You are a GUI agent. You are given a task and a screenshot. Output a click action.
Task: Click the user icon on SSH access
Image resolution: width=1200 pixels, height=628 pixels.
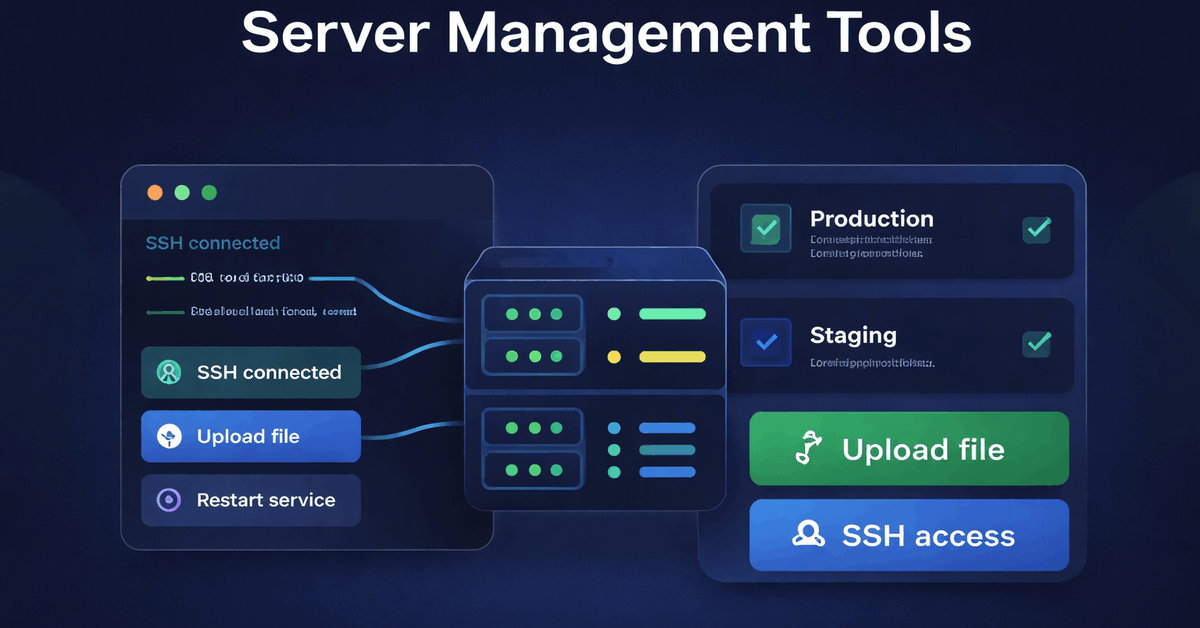click(x=808, y=534)
